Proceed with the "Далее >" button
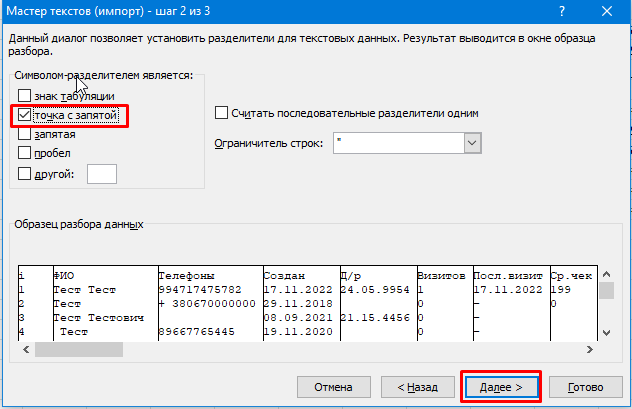 coord(501,387)
